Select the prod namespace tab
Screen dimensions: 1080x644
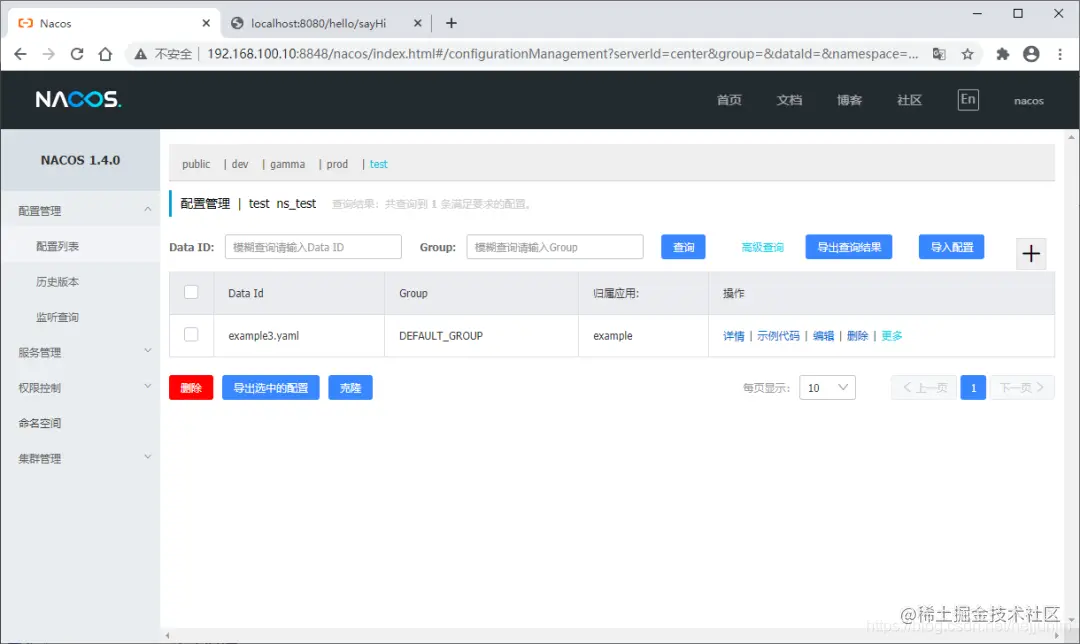pos(337,164)
